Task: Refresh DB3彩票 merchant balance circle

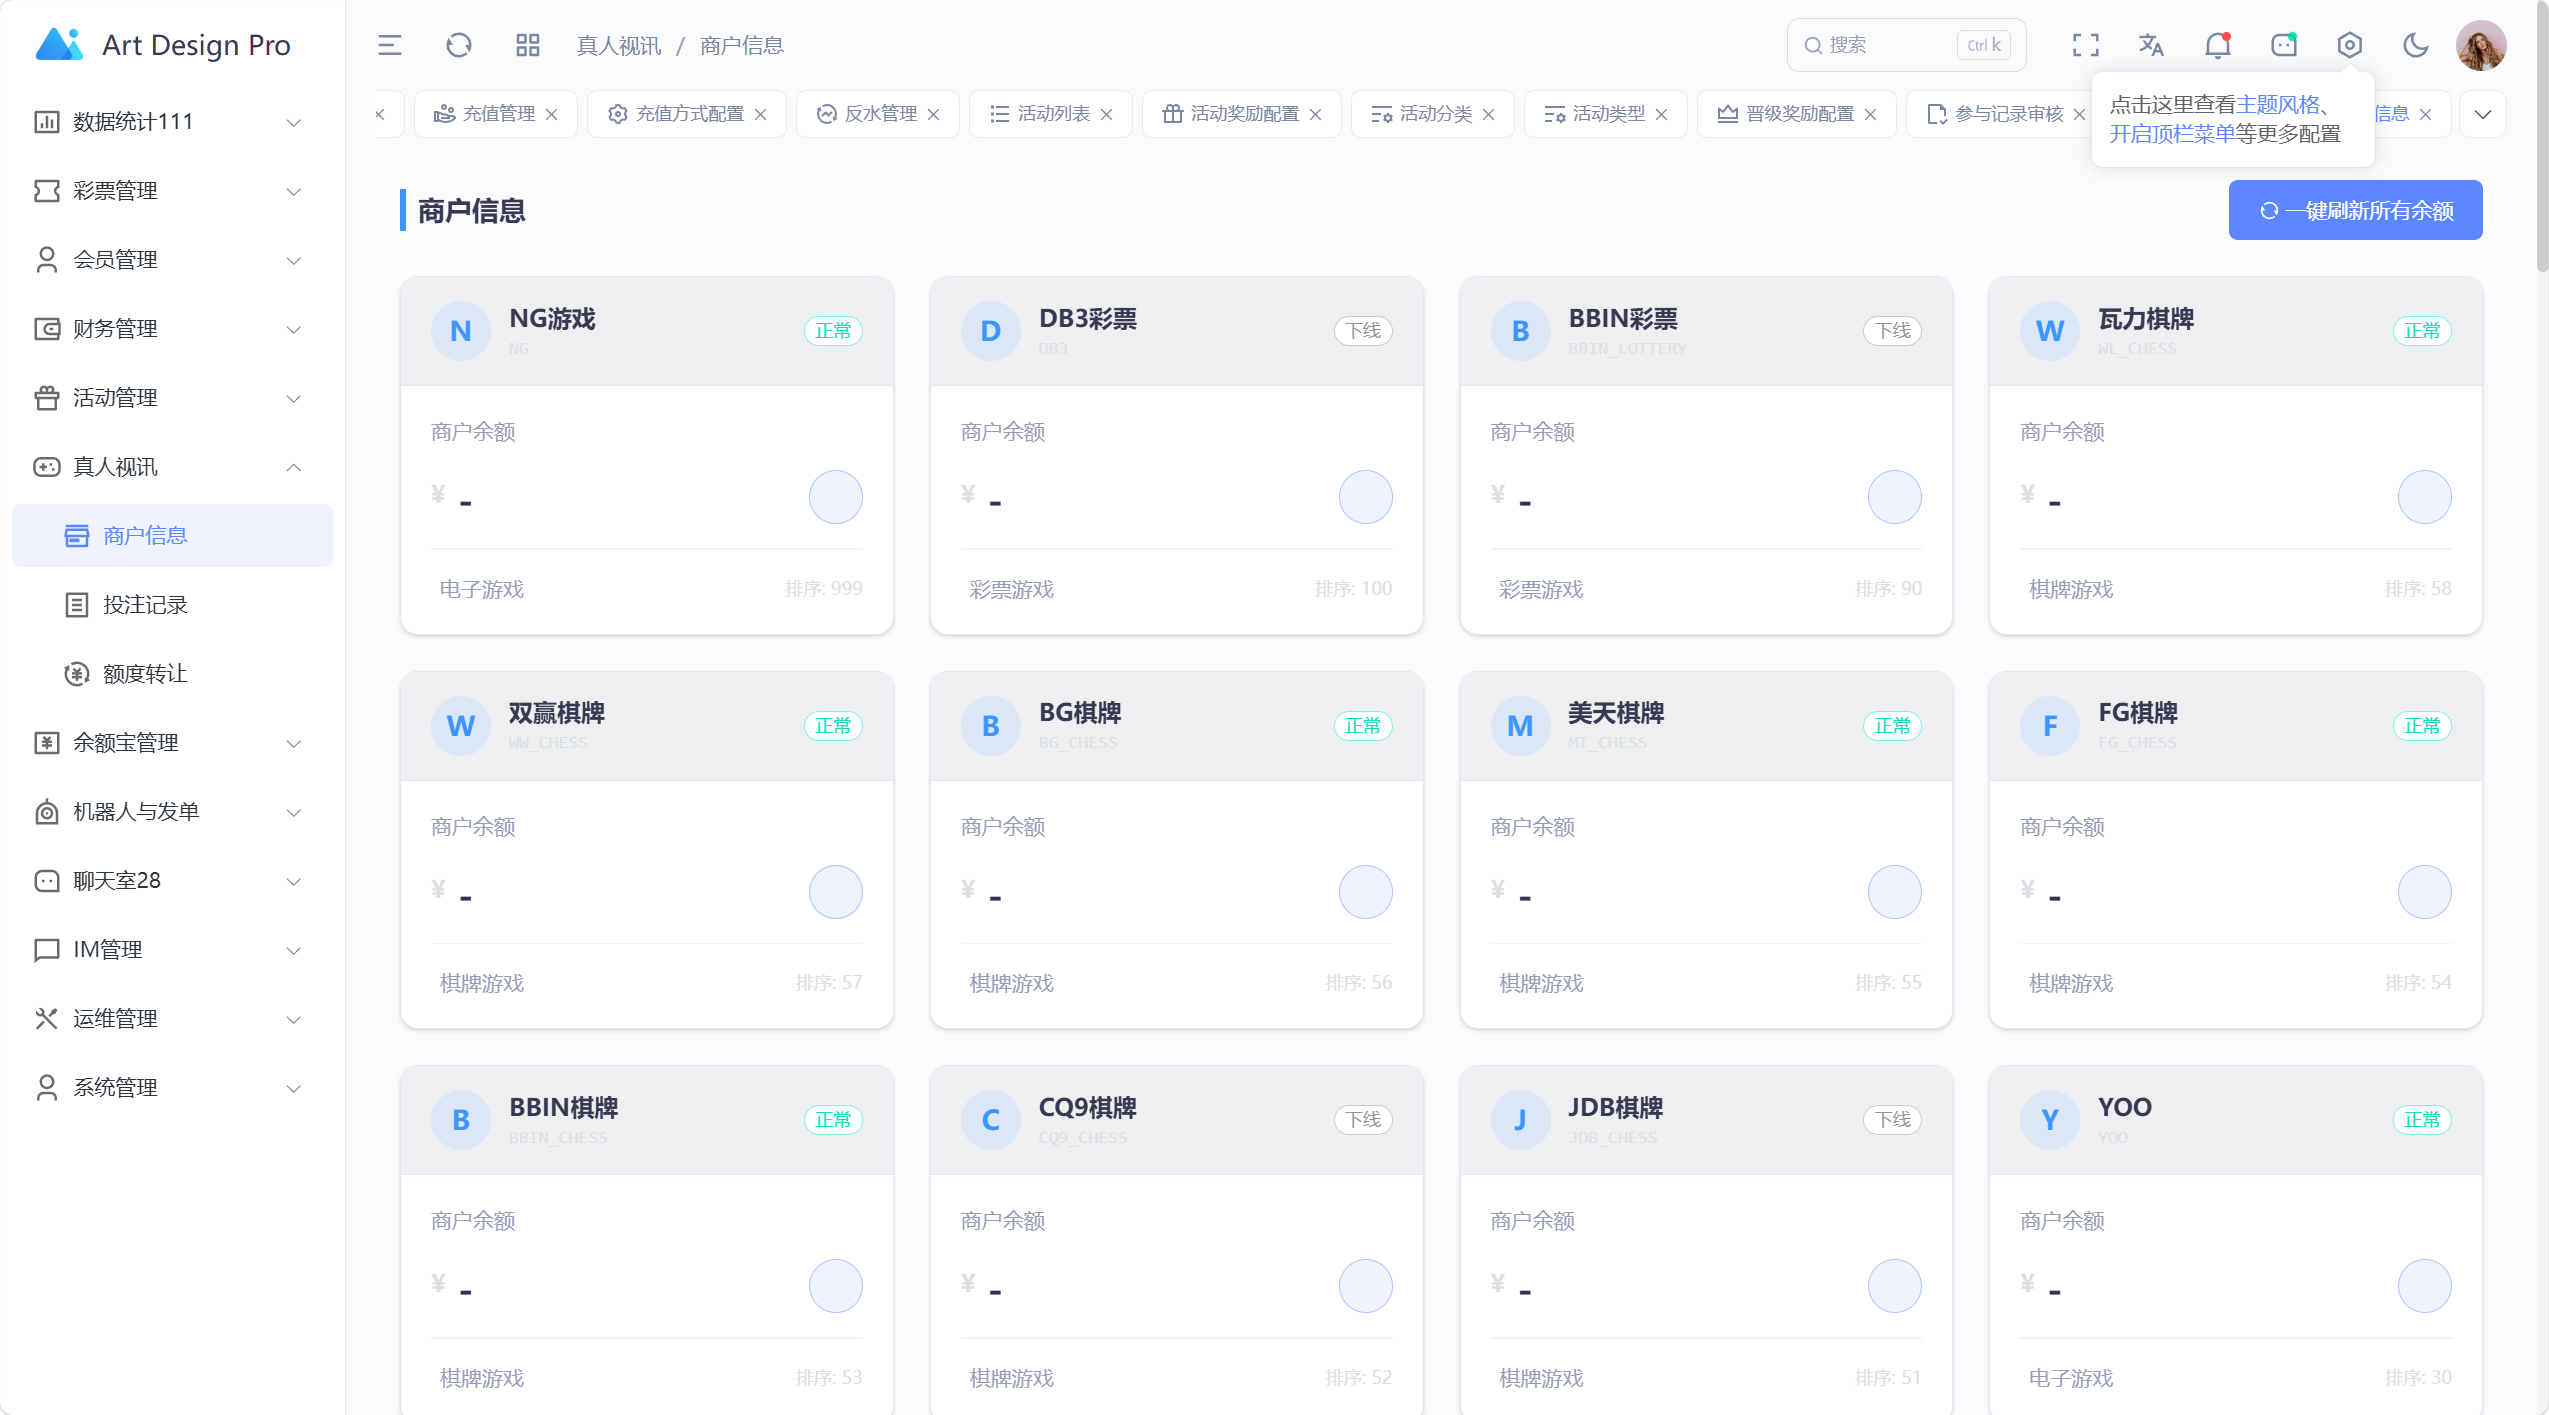Action: (x=1365, y=497)
